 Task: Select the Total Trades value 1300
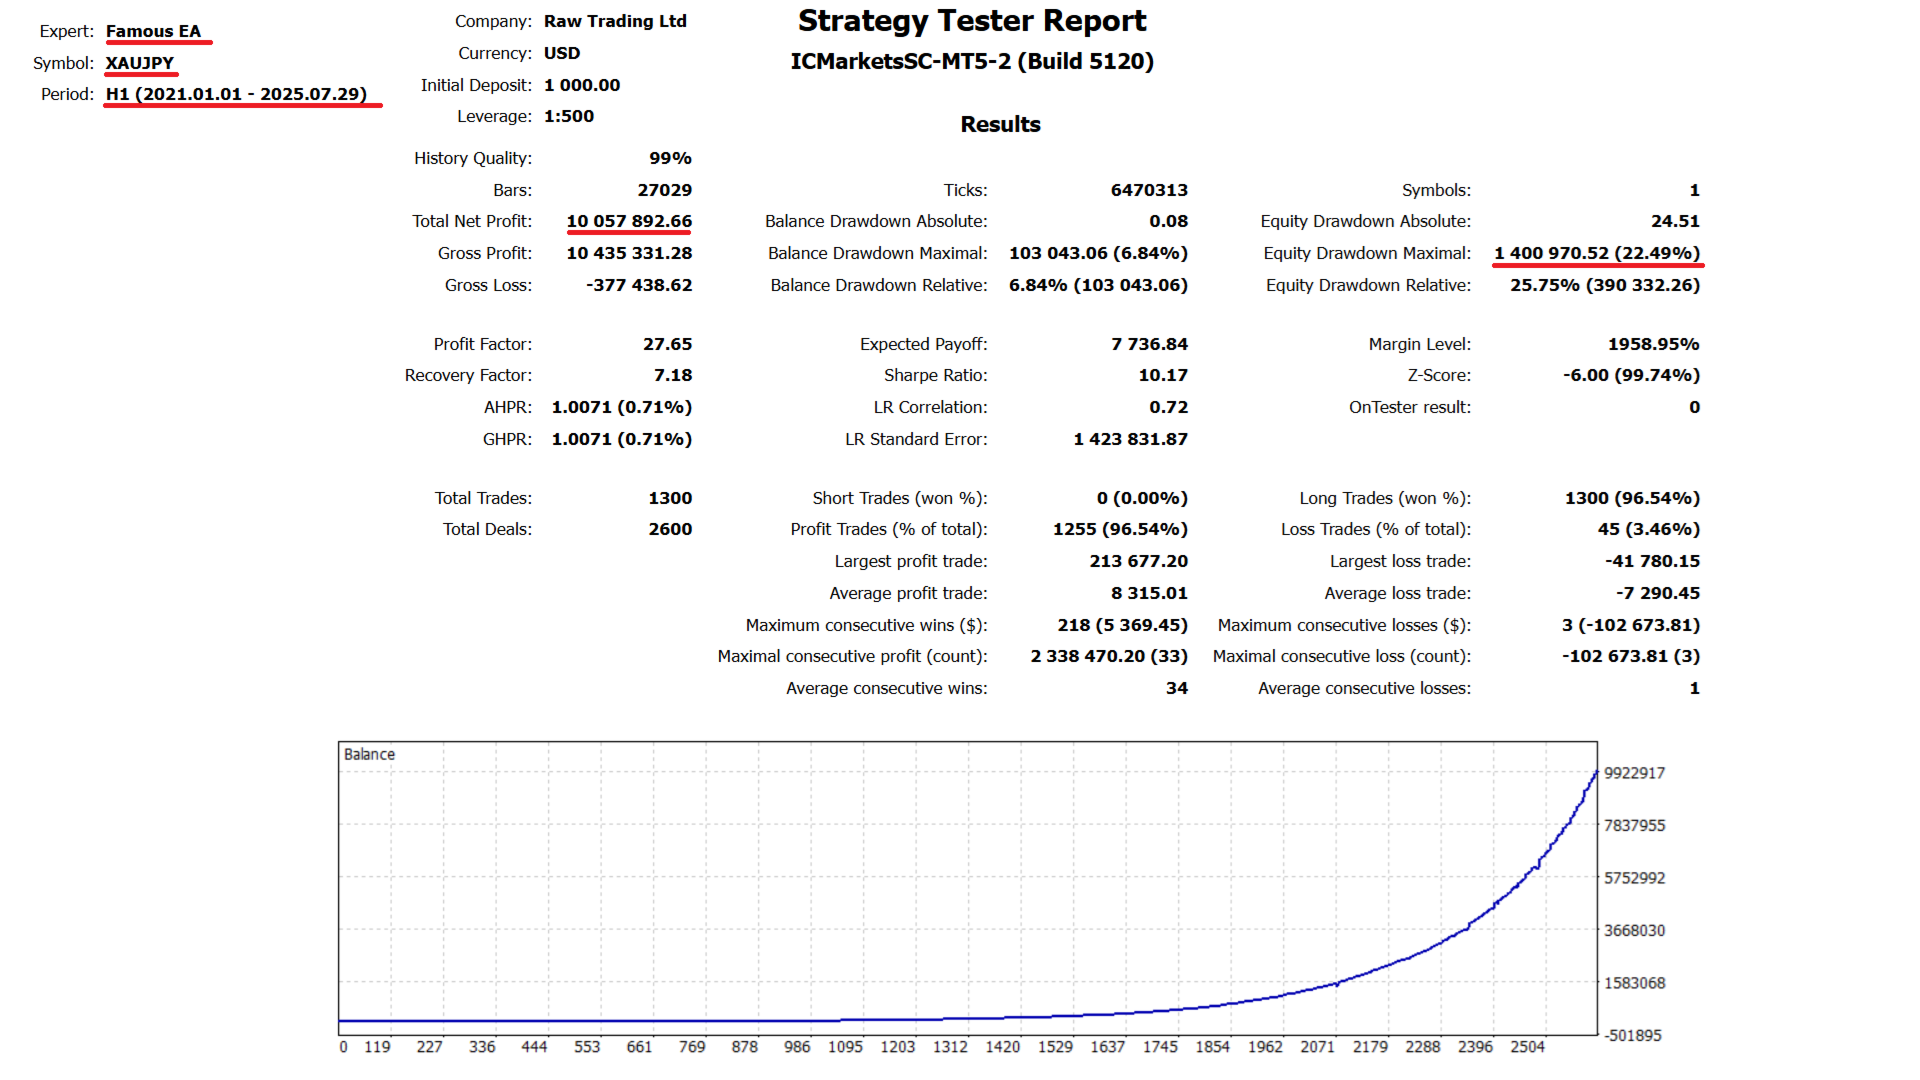click(x=670, y=498)
